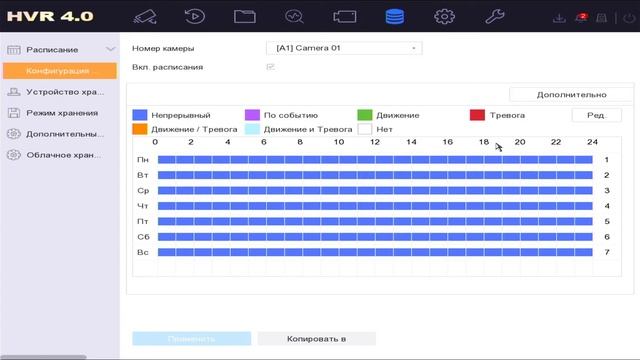Screen dimensions: 640x360
Task: Open the system settings gear icon
Action: pos(444,17)
